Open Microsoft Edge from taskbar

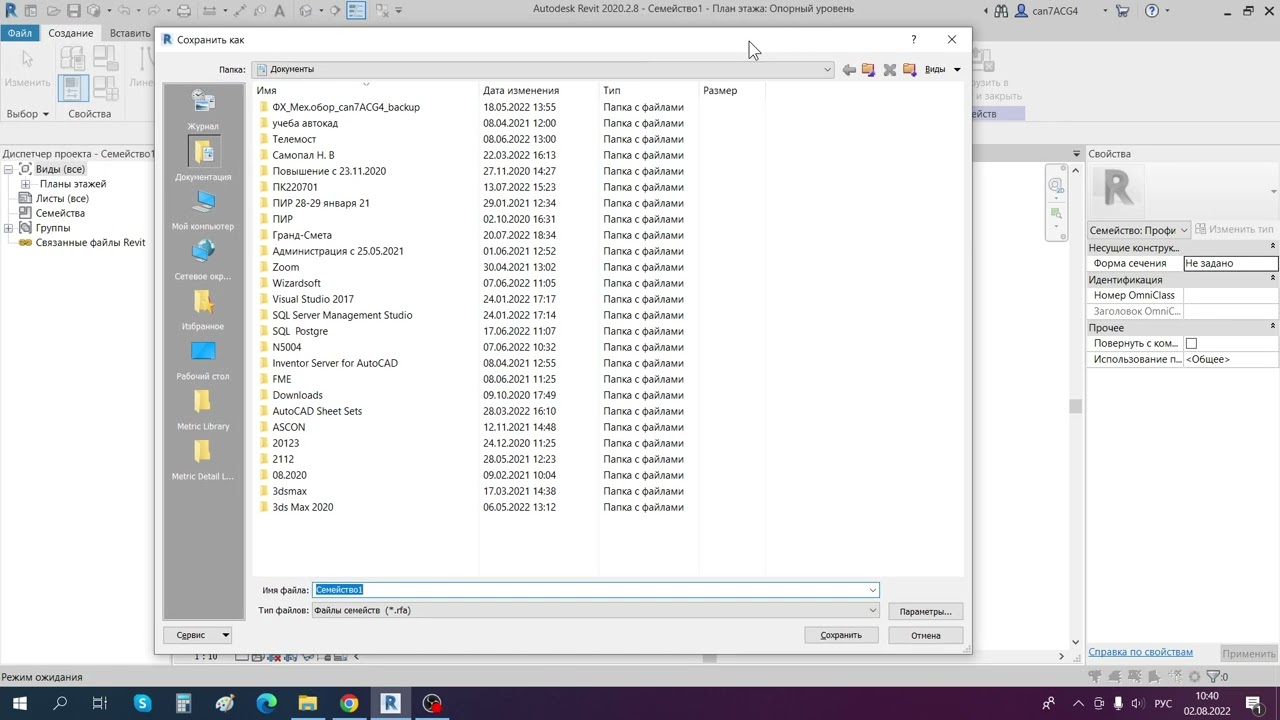266,703
